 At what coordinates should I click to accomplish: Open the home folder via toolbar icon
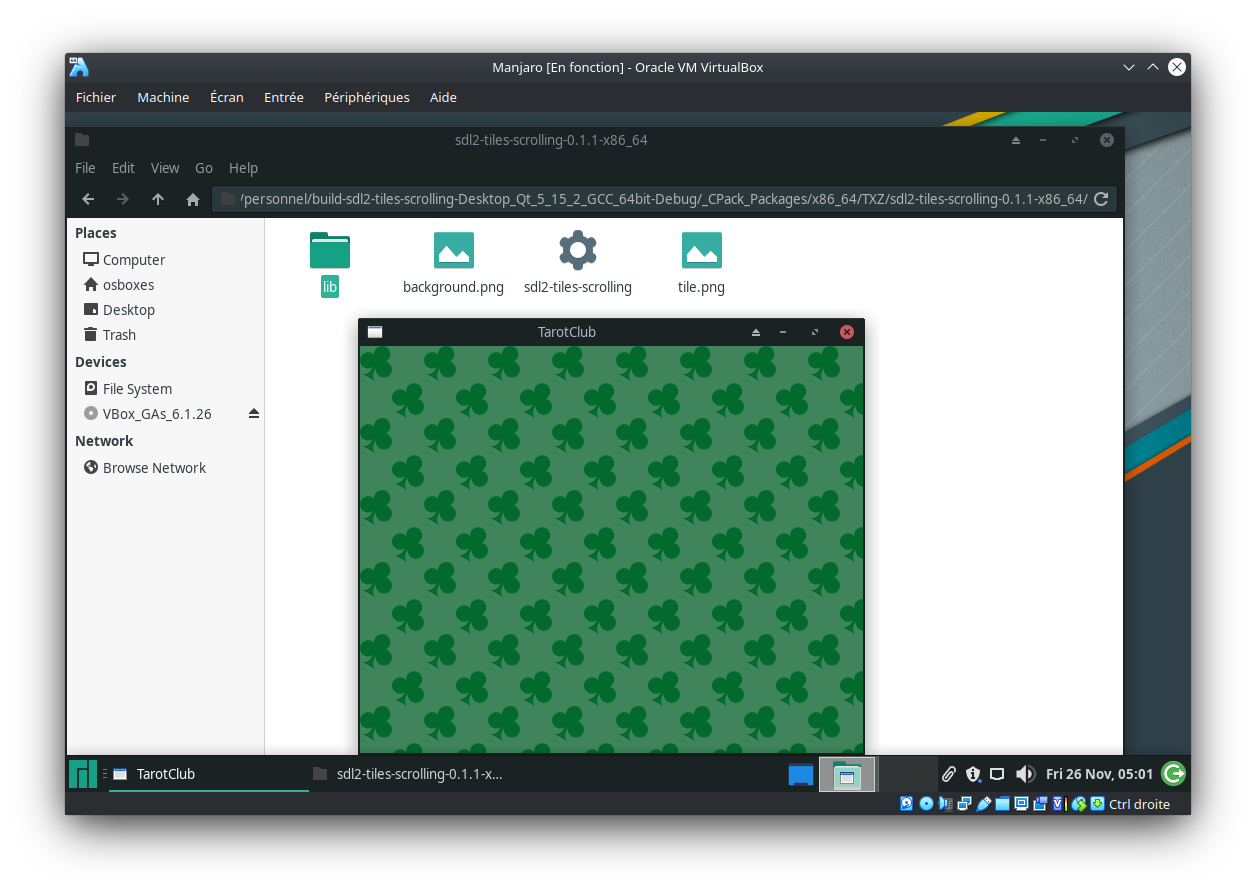(x=193, y=199)
